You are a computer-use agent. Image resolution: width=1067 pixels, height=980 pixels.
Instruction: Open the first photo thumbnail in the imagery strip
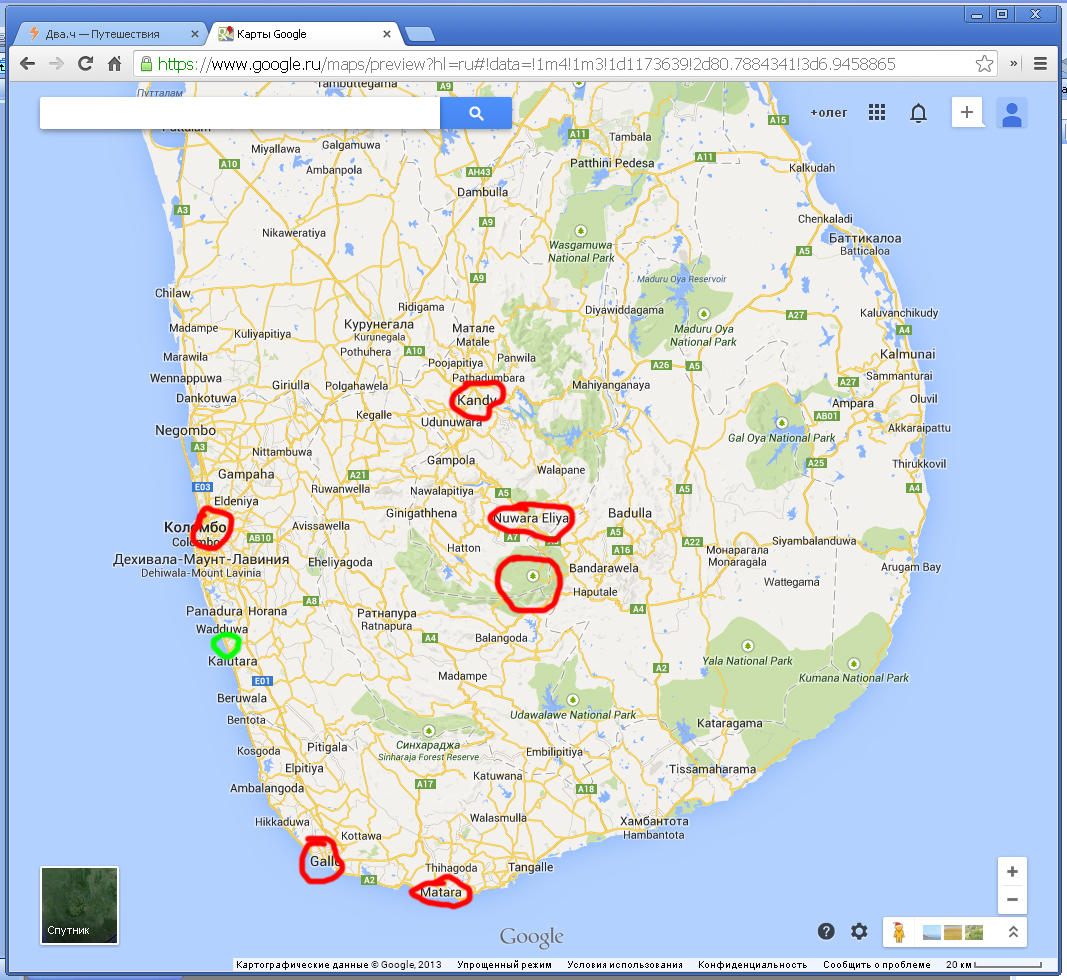coord(932,932)
